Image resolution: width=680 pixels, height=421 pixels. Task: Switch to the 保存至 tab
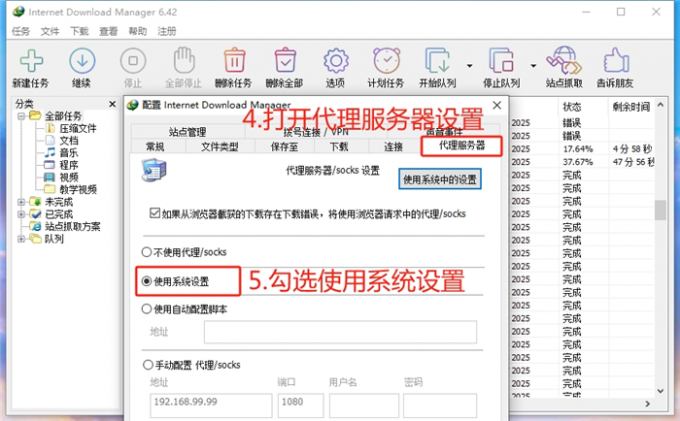click(284, 147)
